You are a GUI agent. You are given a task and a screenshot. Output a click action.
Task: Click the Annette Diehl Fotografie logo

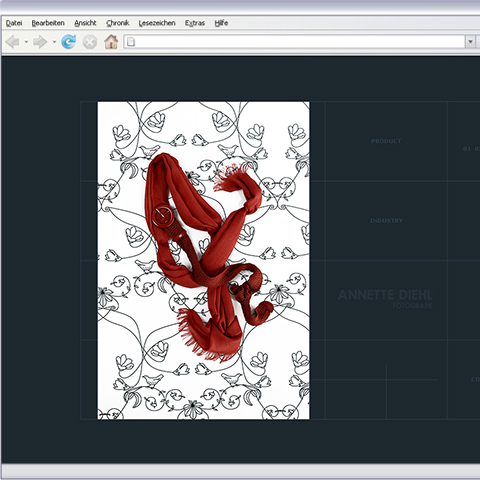pyautogui.click(x=385, y=299)
